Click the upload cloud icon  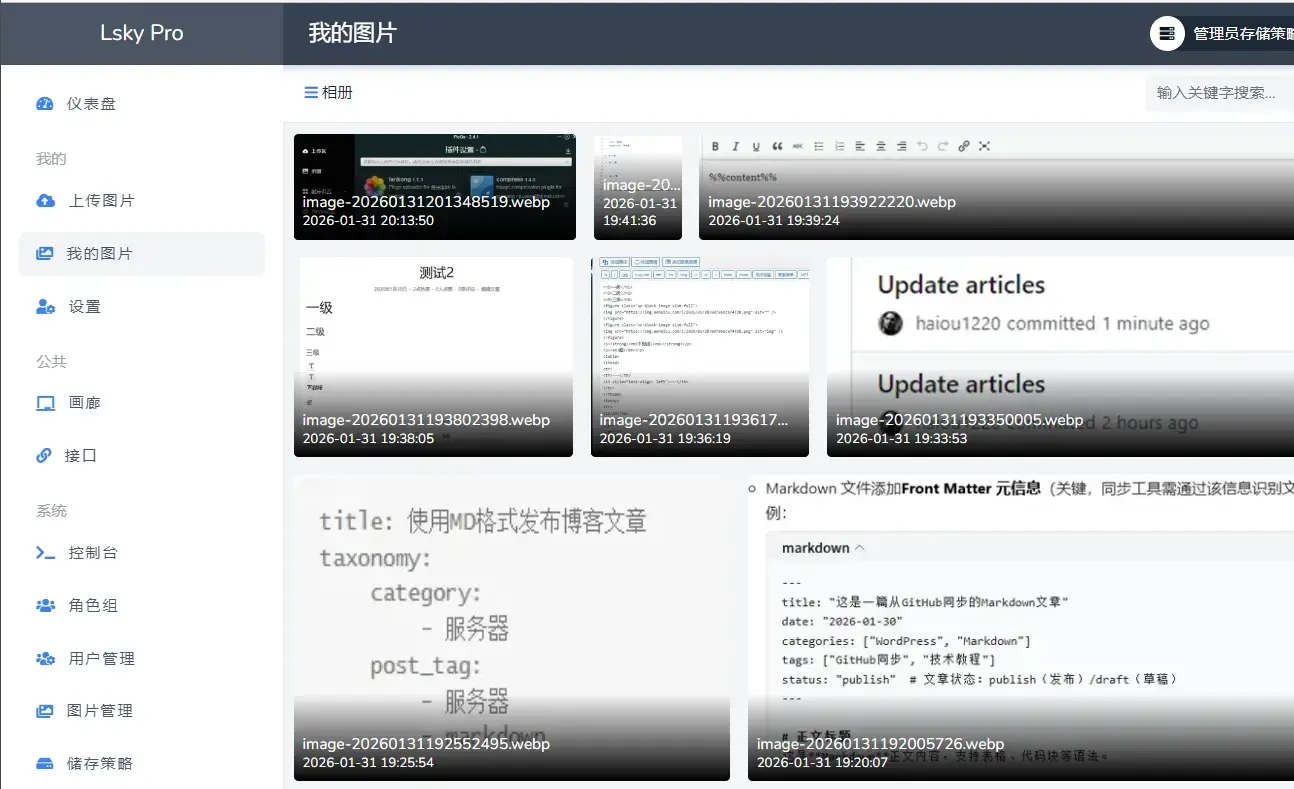coord(45,201)
